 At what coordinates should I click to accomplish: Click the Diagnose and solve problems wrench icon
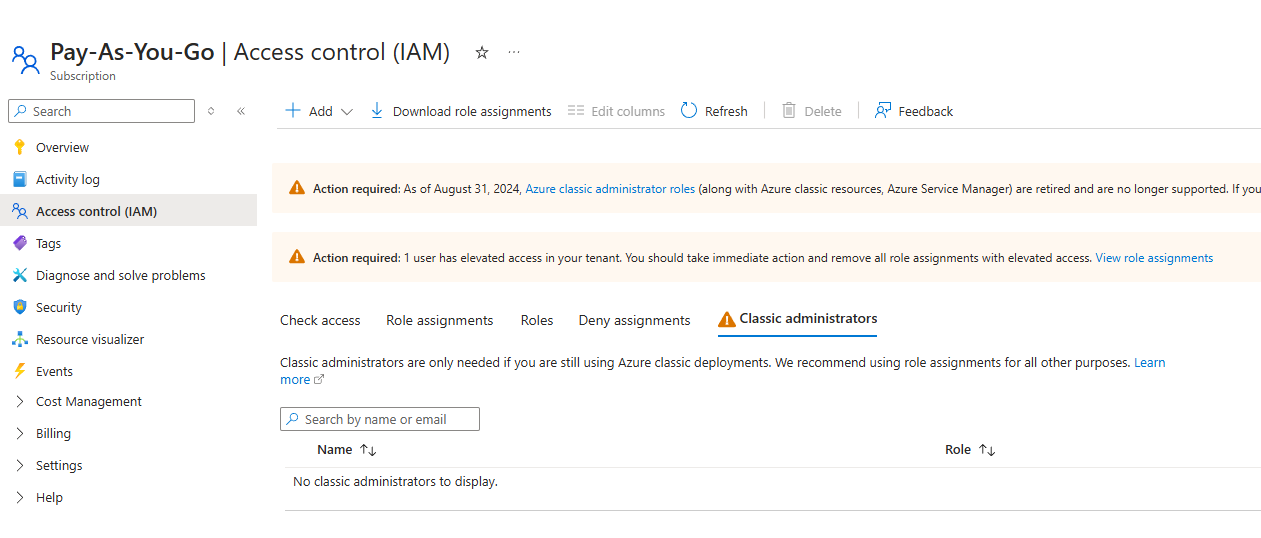pyautogui.click(x=19, y=275)
